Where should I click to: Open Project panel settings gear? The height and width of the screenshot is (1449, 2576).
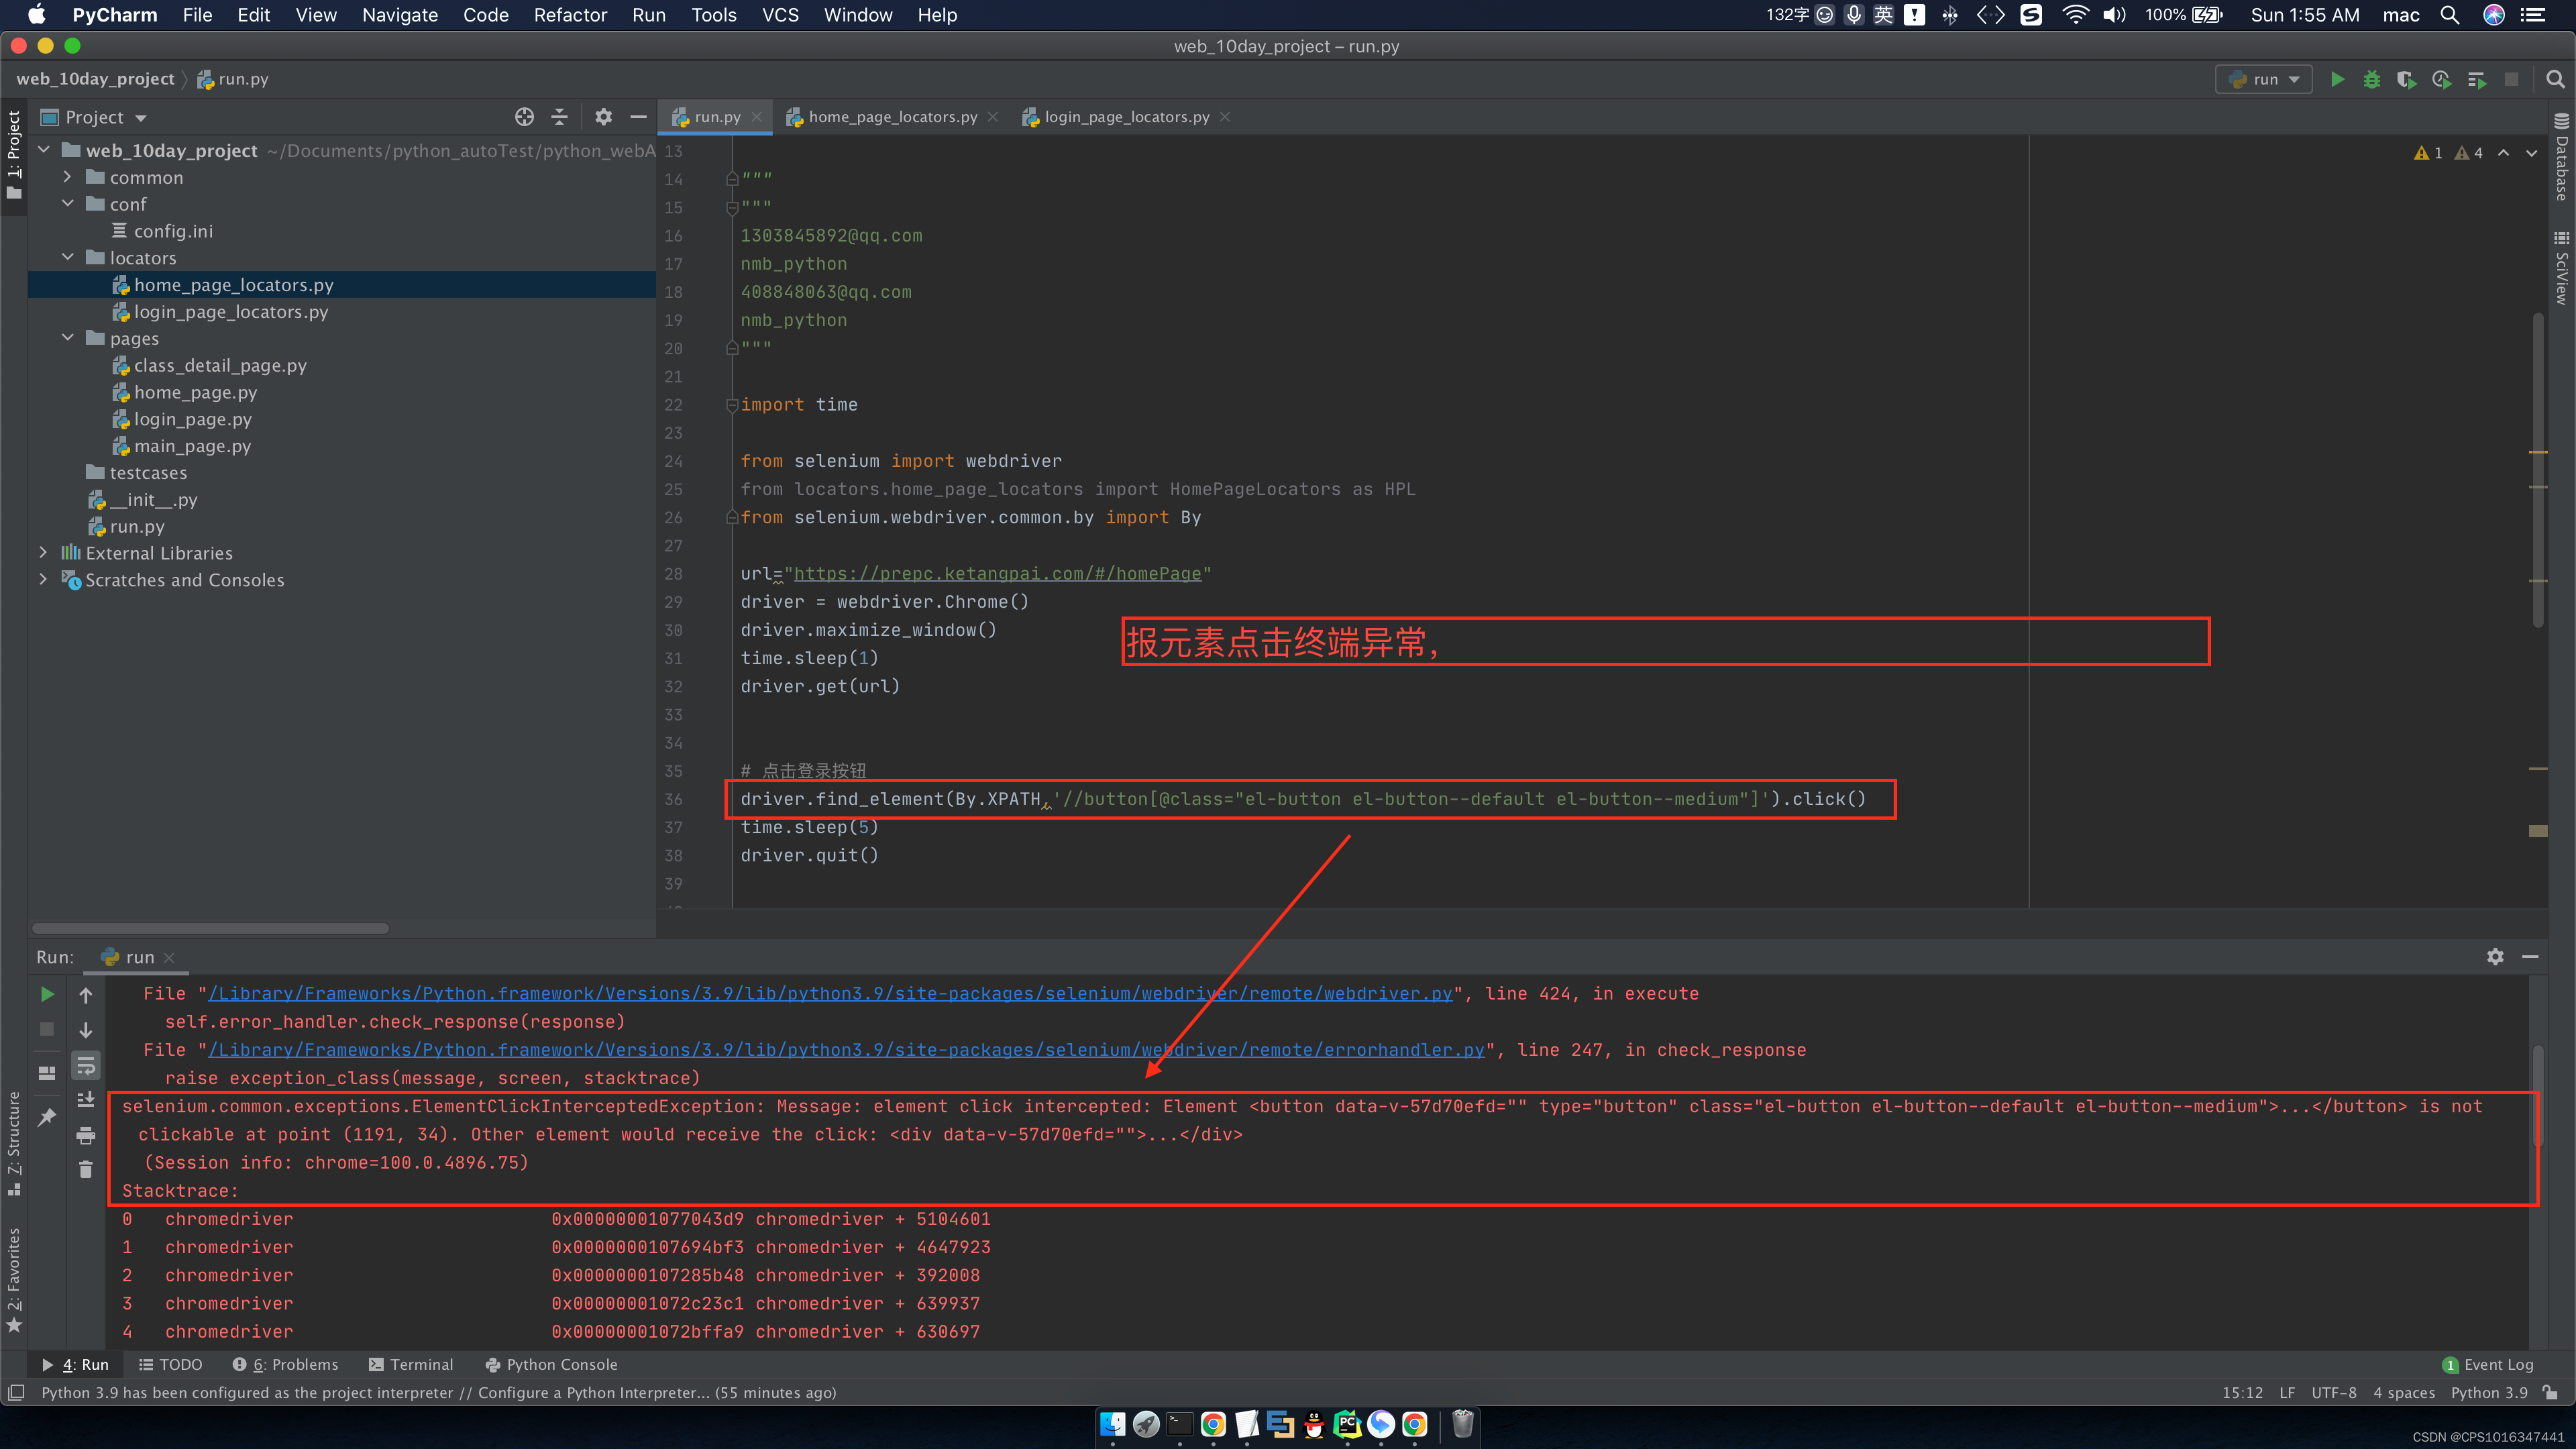603,117
